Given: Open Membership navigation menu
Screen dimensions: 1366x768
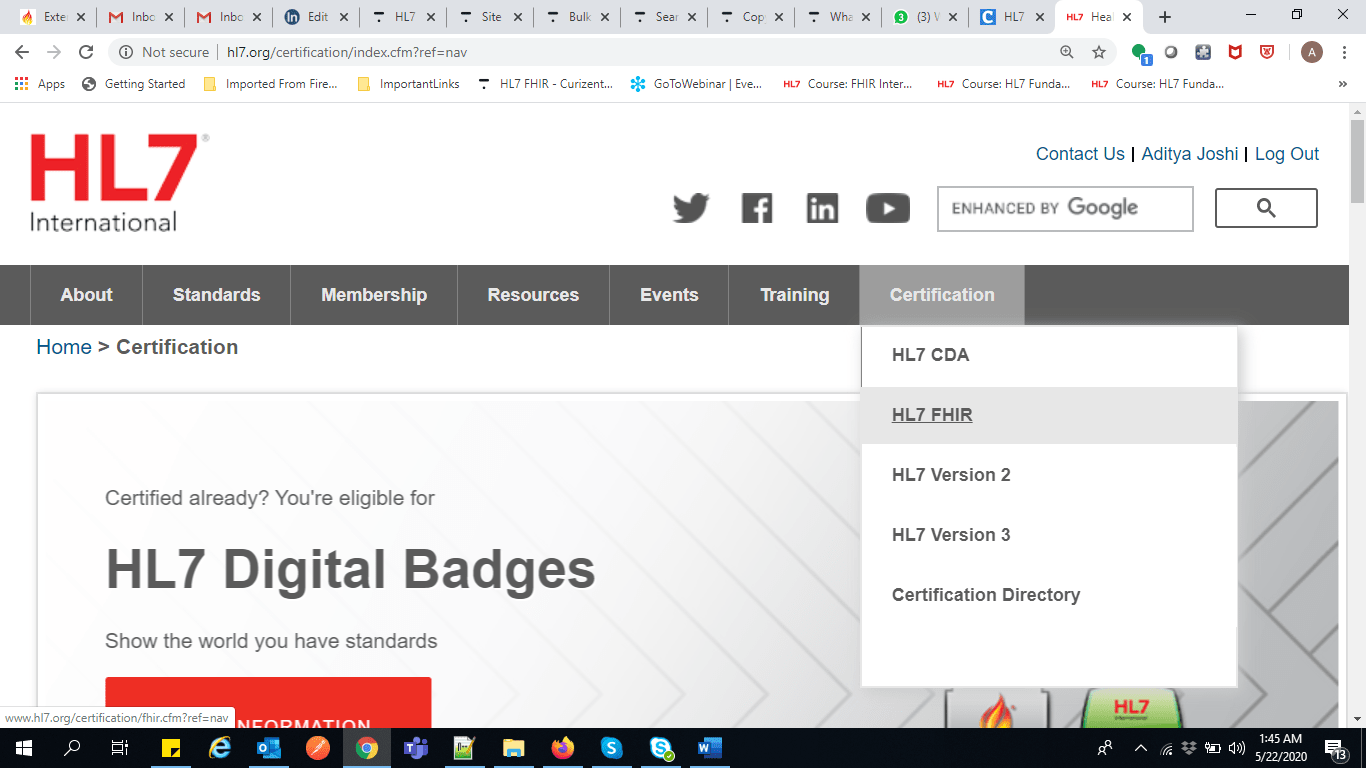Looking at the screenshot, I should tap(374, 295).
